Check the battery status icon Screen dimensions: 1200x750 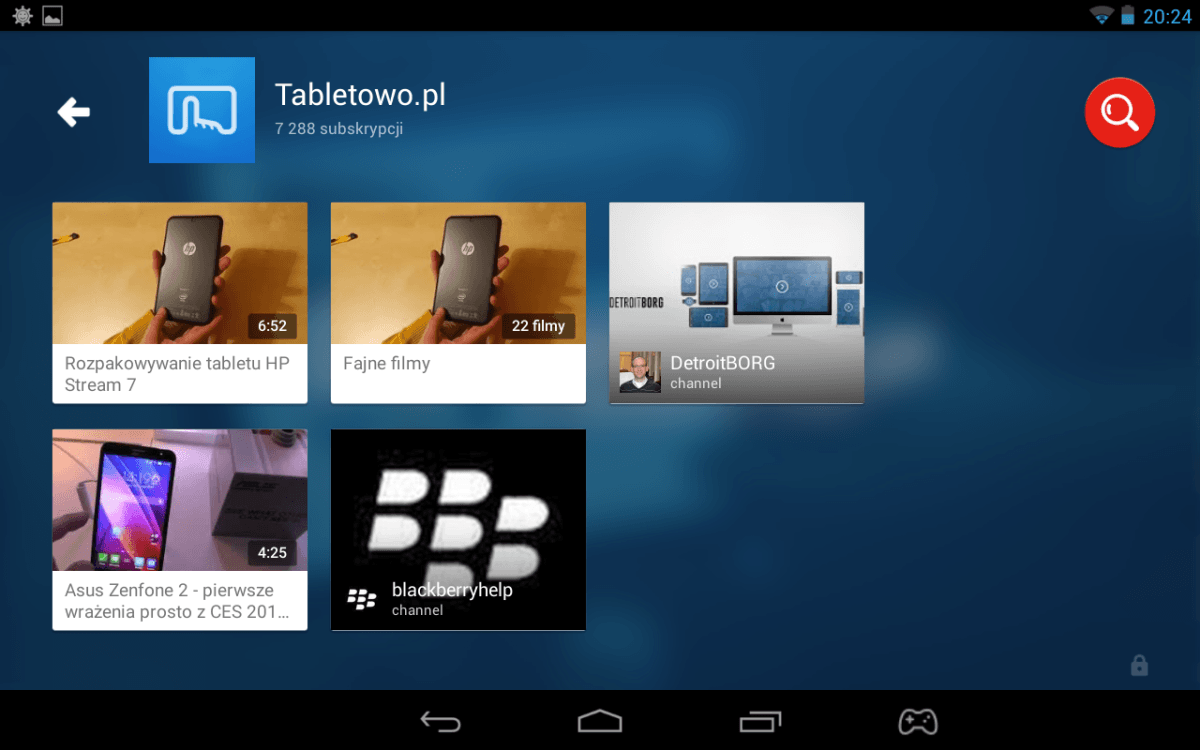point(1128,15)
